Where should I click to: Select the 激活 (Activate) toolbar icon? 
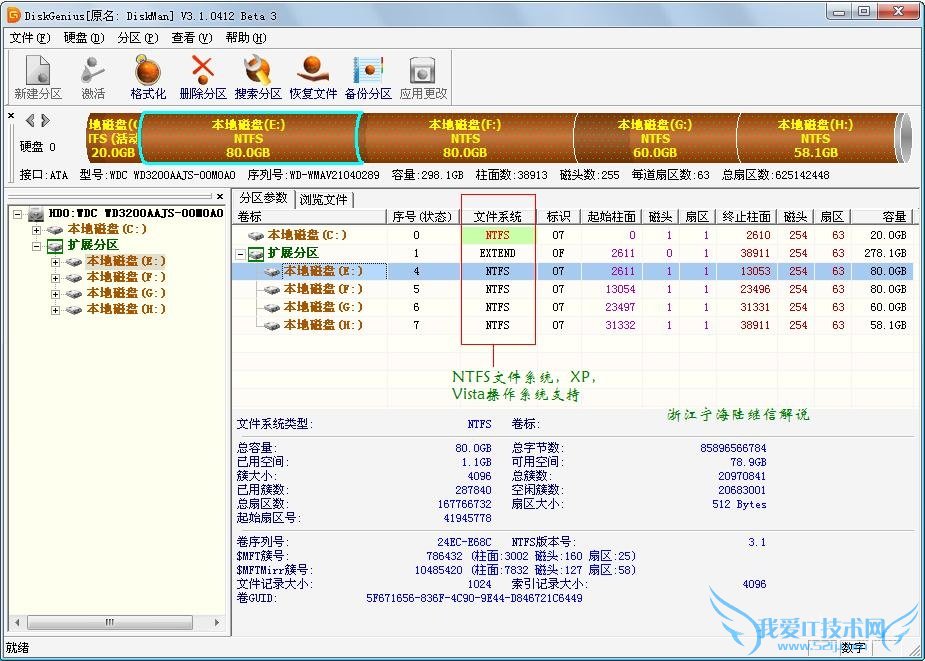(x=92, y=77)
